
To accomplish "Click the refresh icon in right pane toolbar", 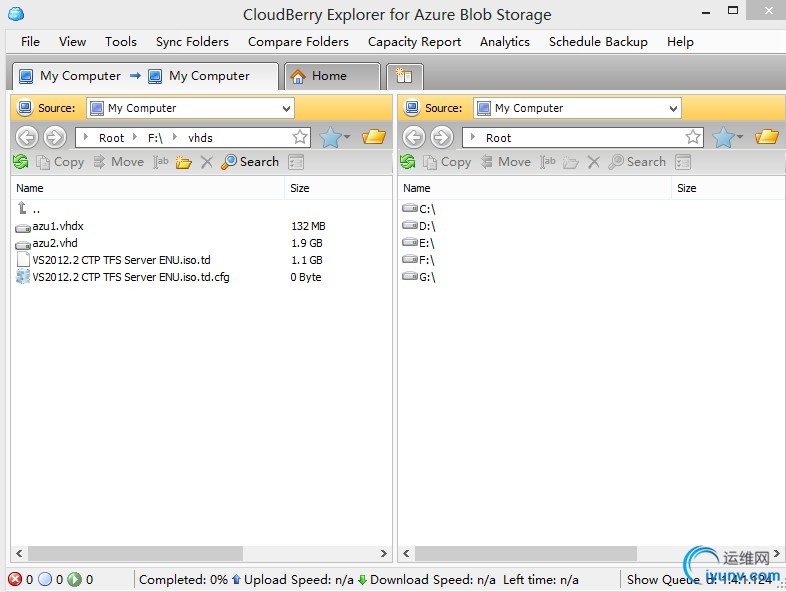I will [408, 161].
